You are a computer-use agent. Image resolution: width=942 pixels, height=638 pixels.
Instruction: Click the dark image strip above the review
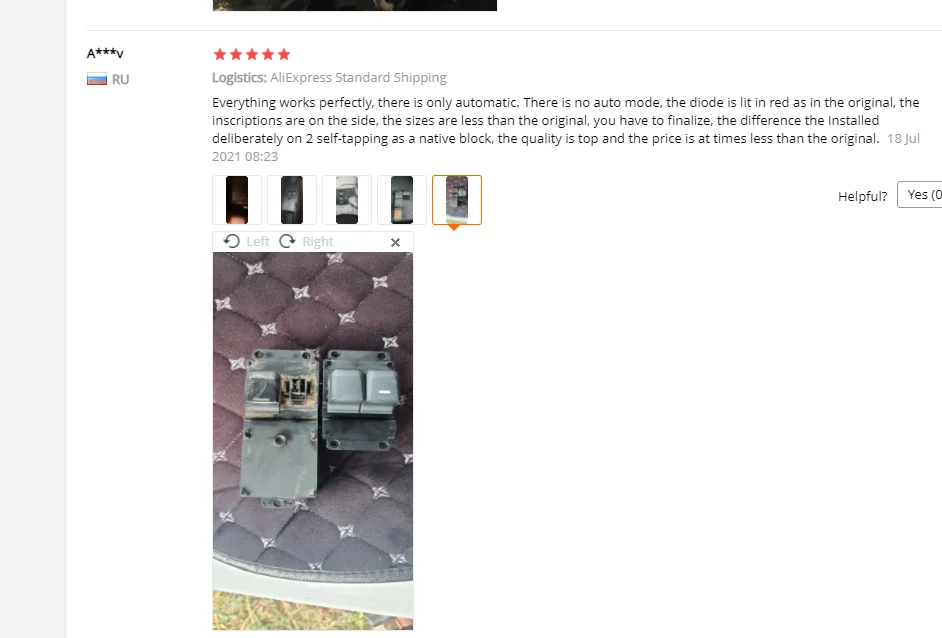click(x=355, y=5)
